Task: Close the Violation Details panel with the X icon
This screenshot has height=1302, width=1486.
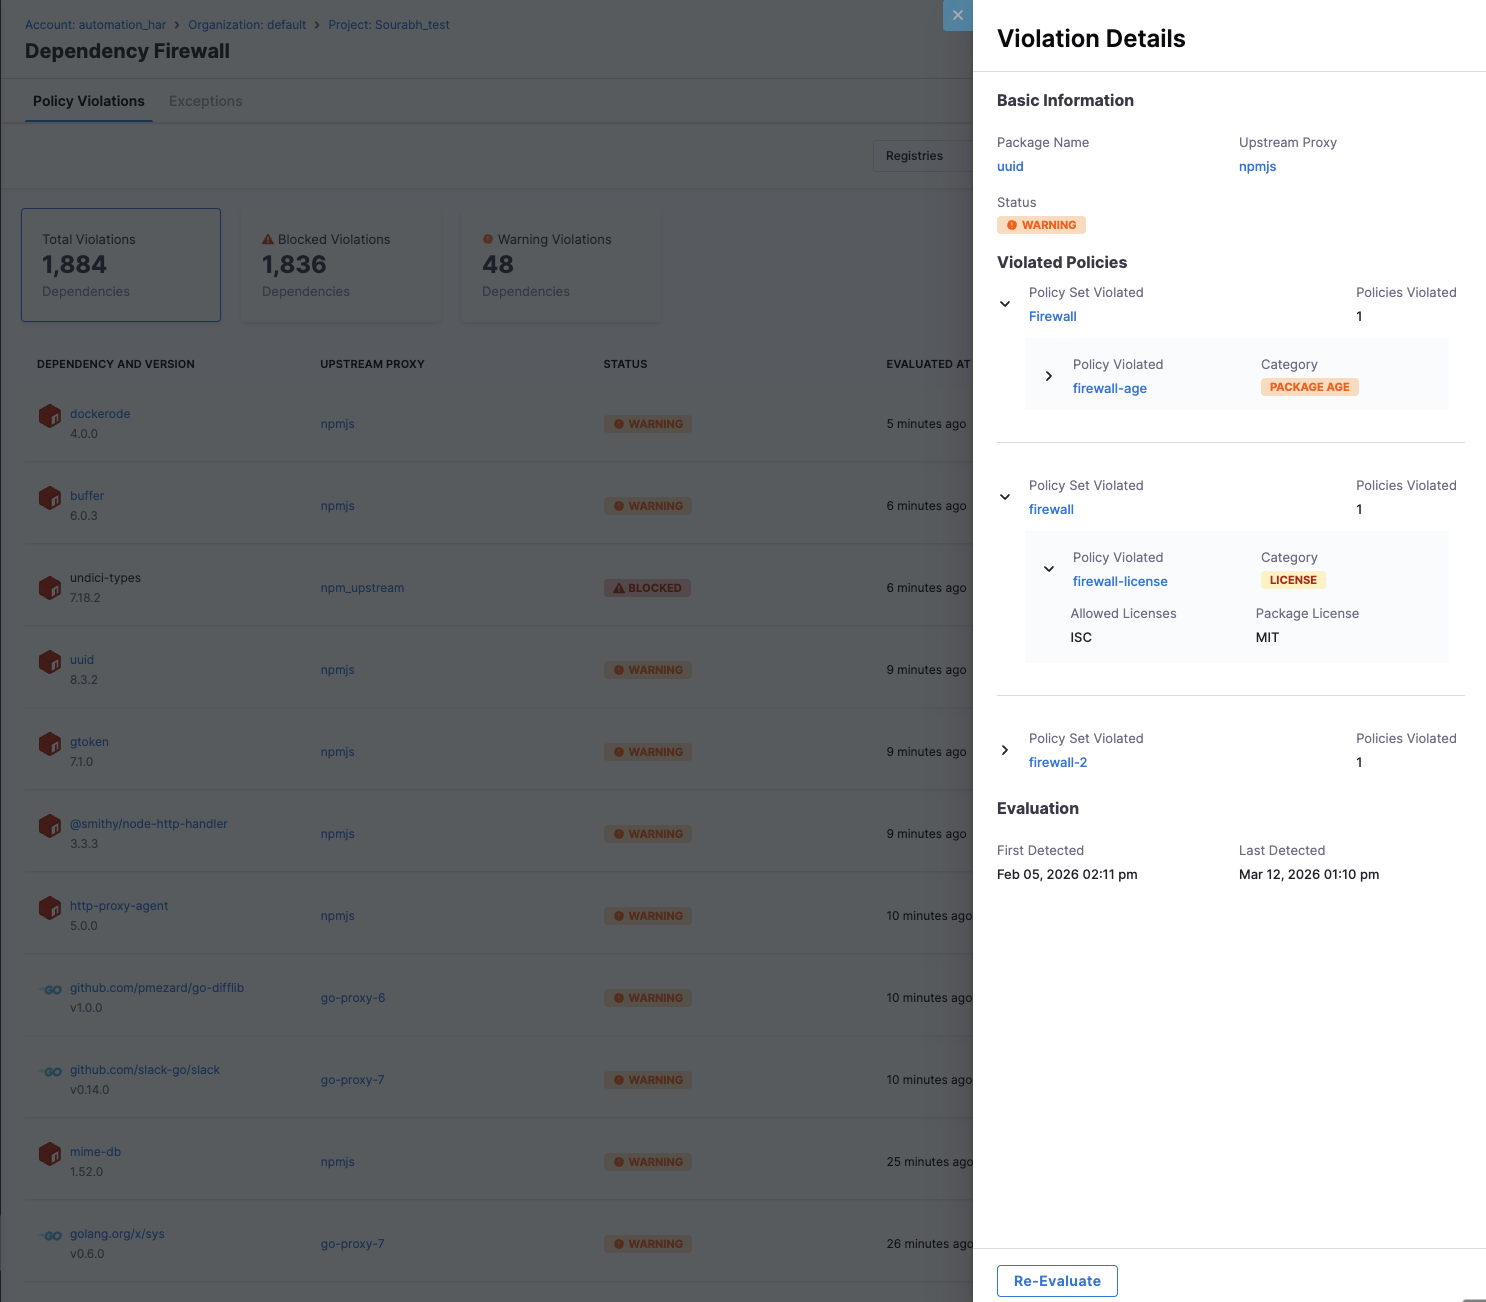Action: tap(957, 15)
